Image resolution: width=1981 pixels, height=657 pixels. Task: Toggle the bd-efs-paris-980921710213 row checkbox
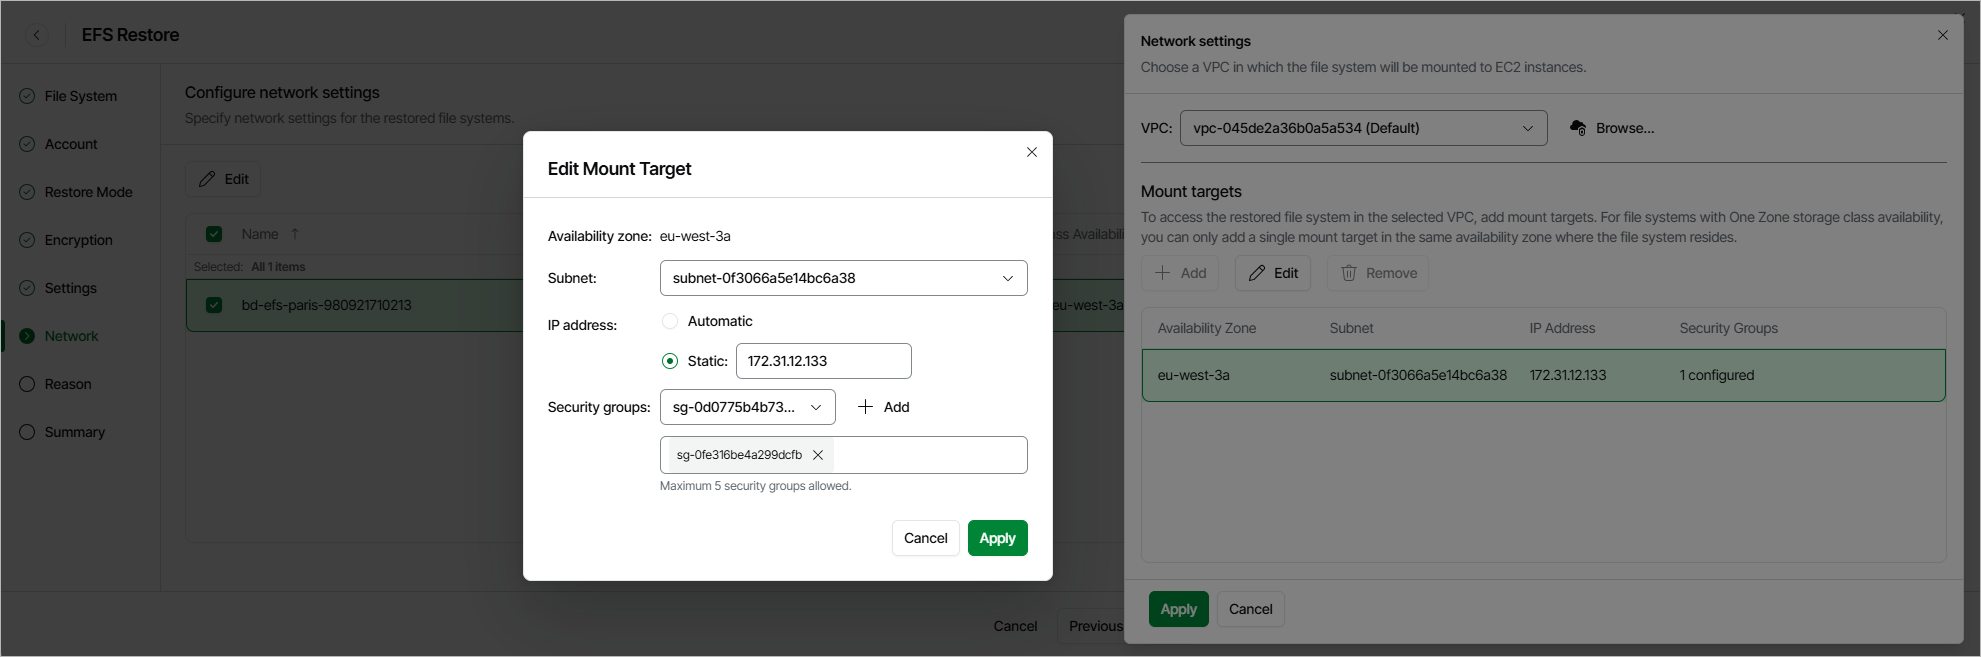(214, 305)
